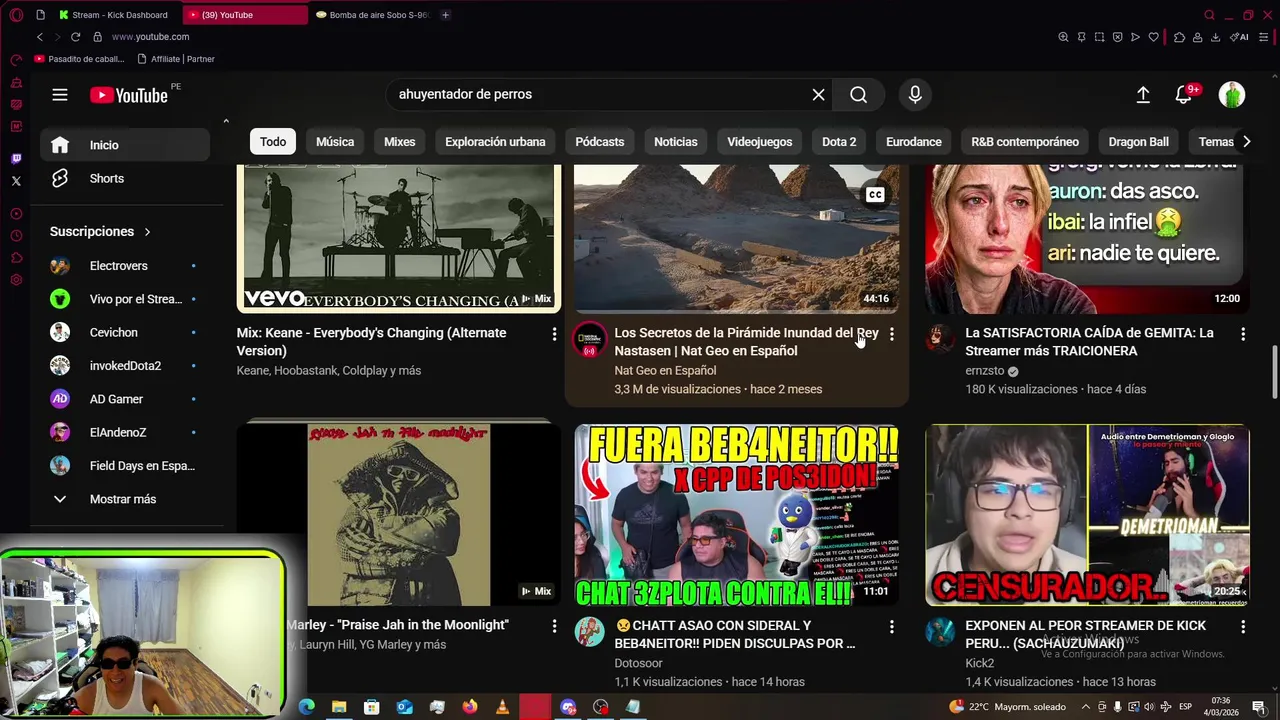This screenshot has height=720, width=1280.
Task: Open options menu for Gemita video
Action: click(x=1243, y=334)
